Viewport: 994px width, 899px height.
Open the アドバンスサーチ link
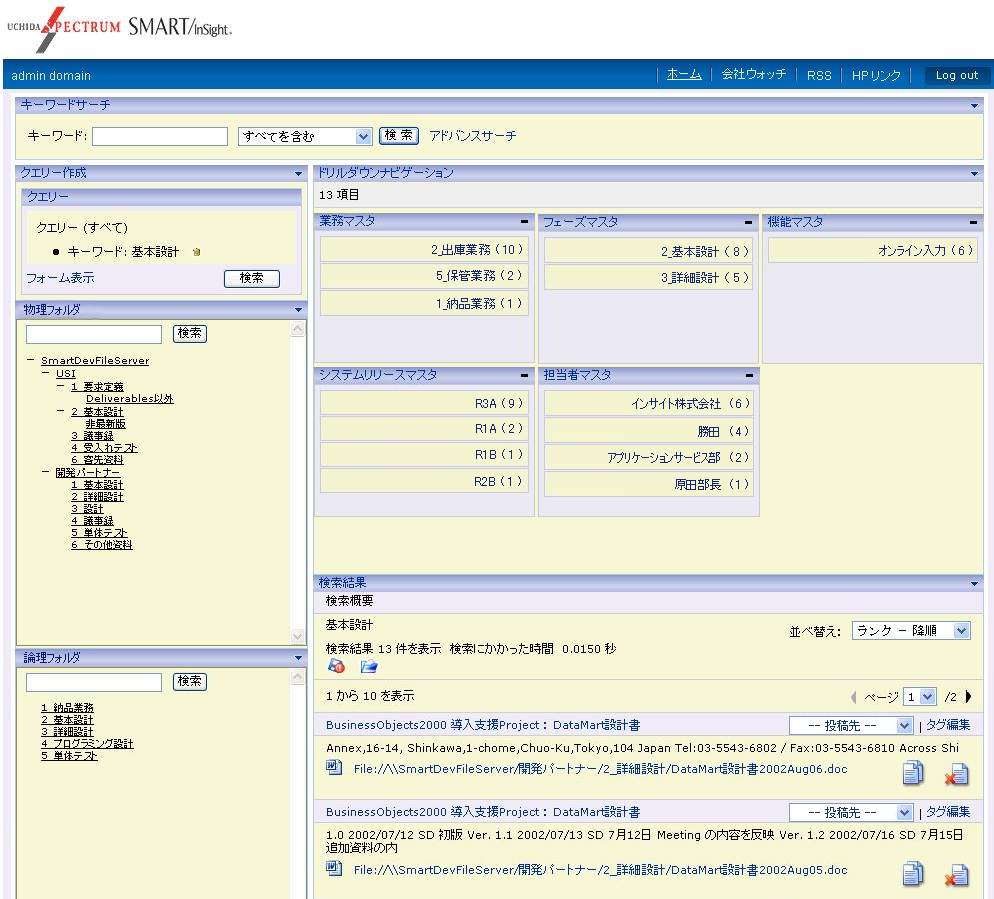tap(473, 136)
